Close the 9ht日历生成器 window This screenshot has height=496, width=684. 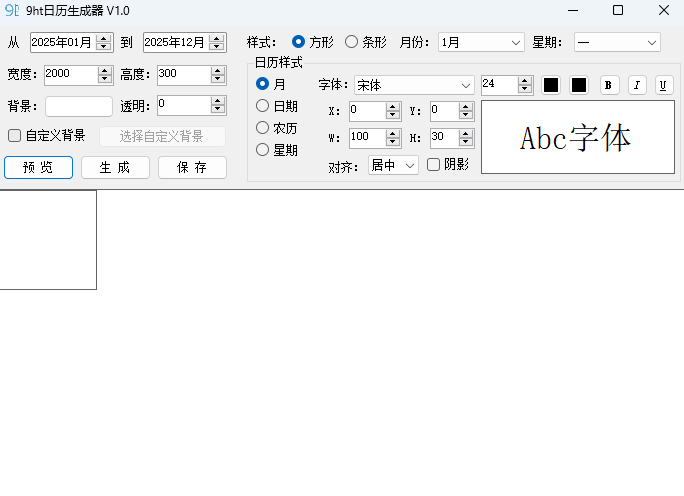[663, 10]
